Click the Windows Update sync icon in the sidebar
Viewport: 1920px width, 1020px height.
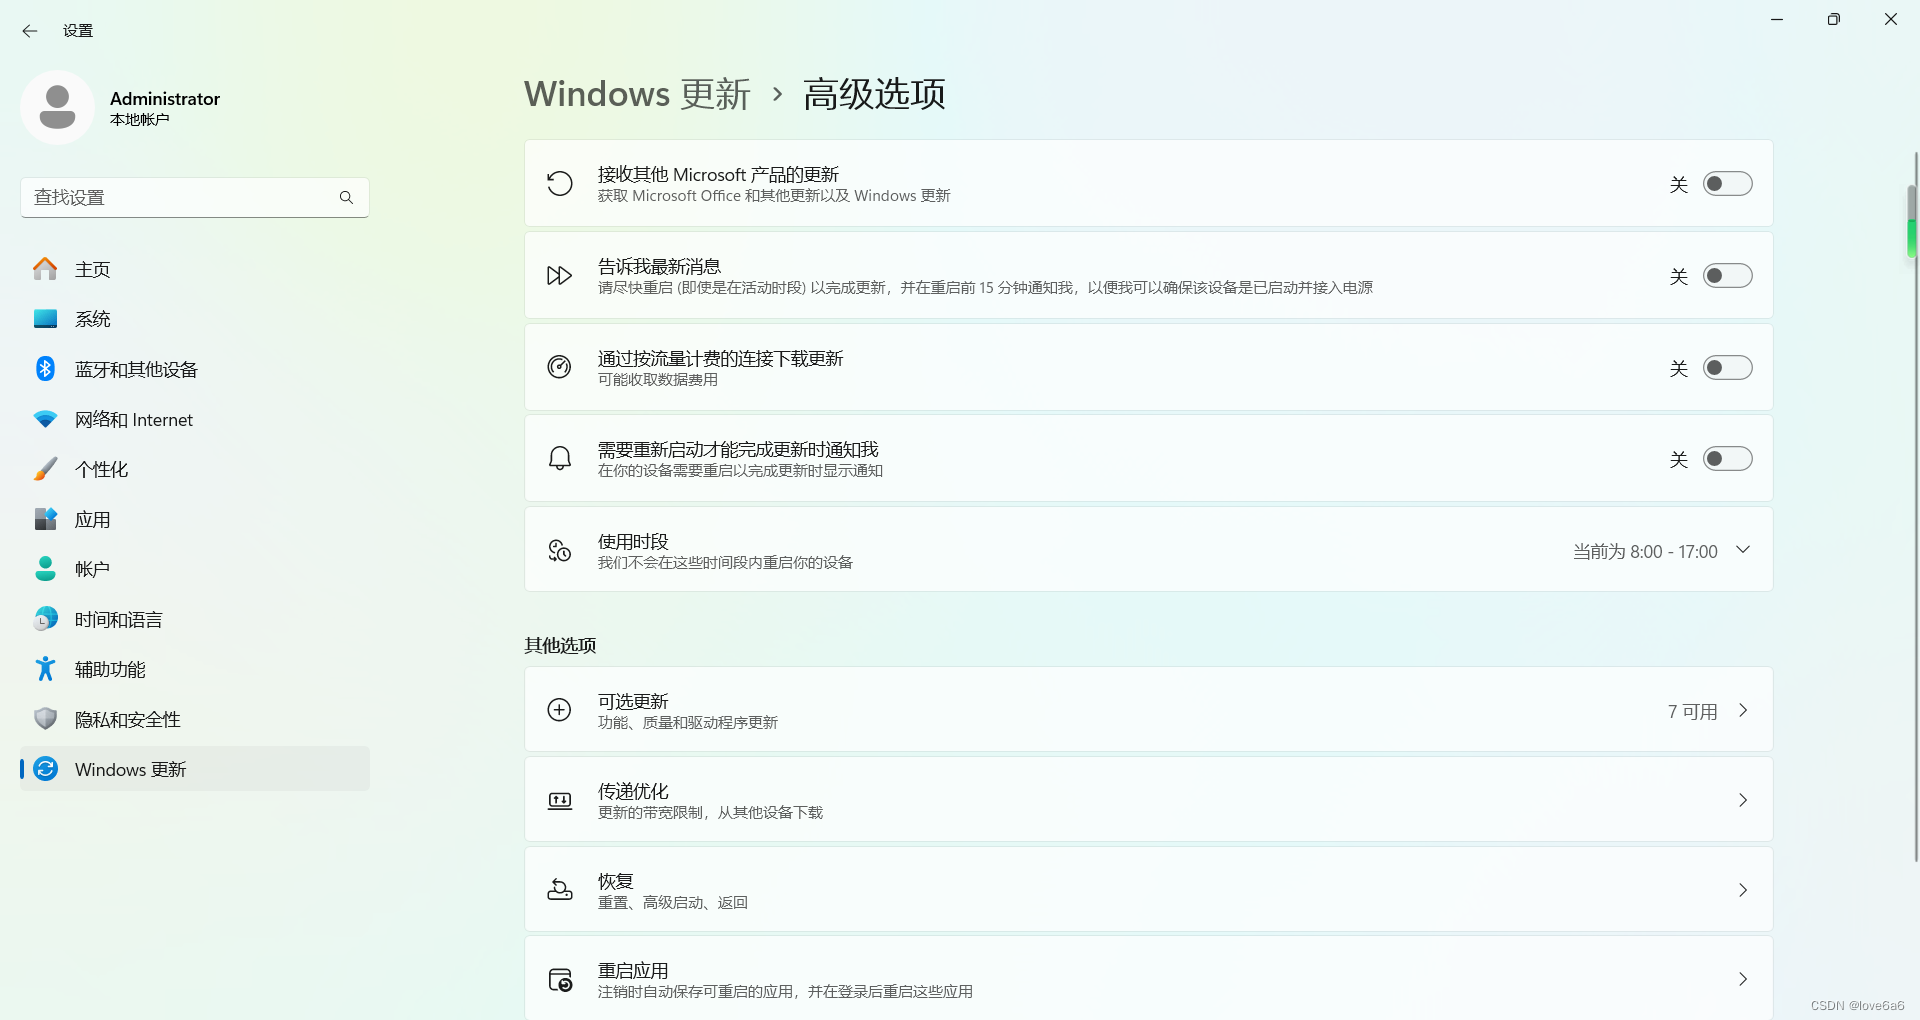click(45, 769)
